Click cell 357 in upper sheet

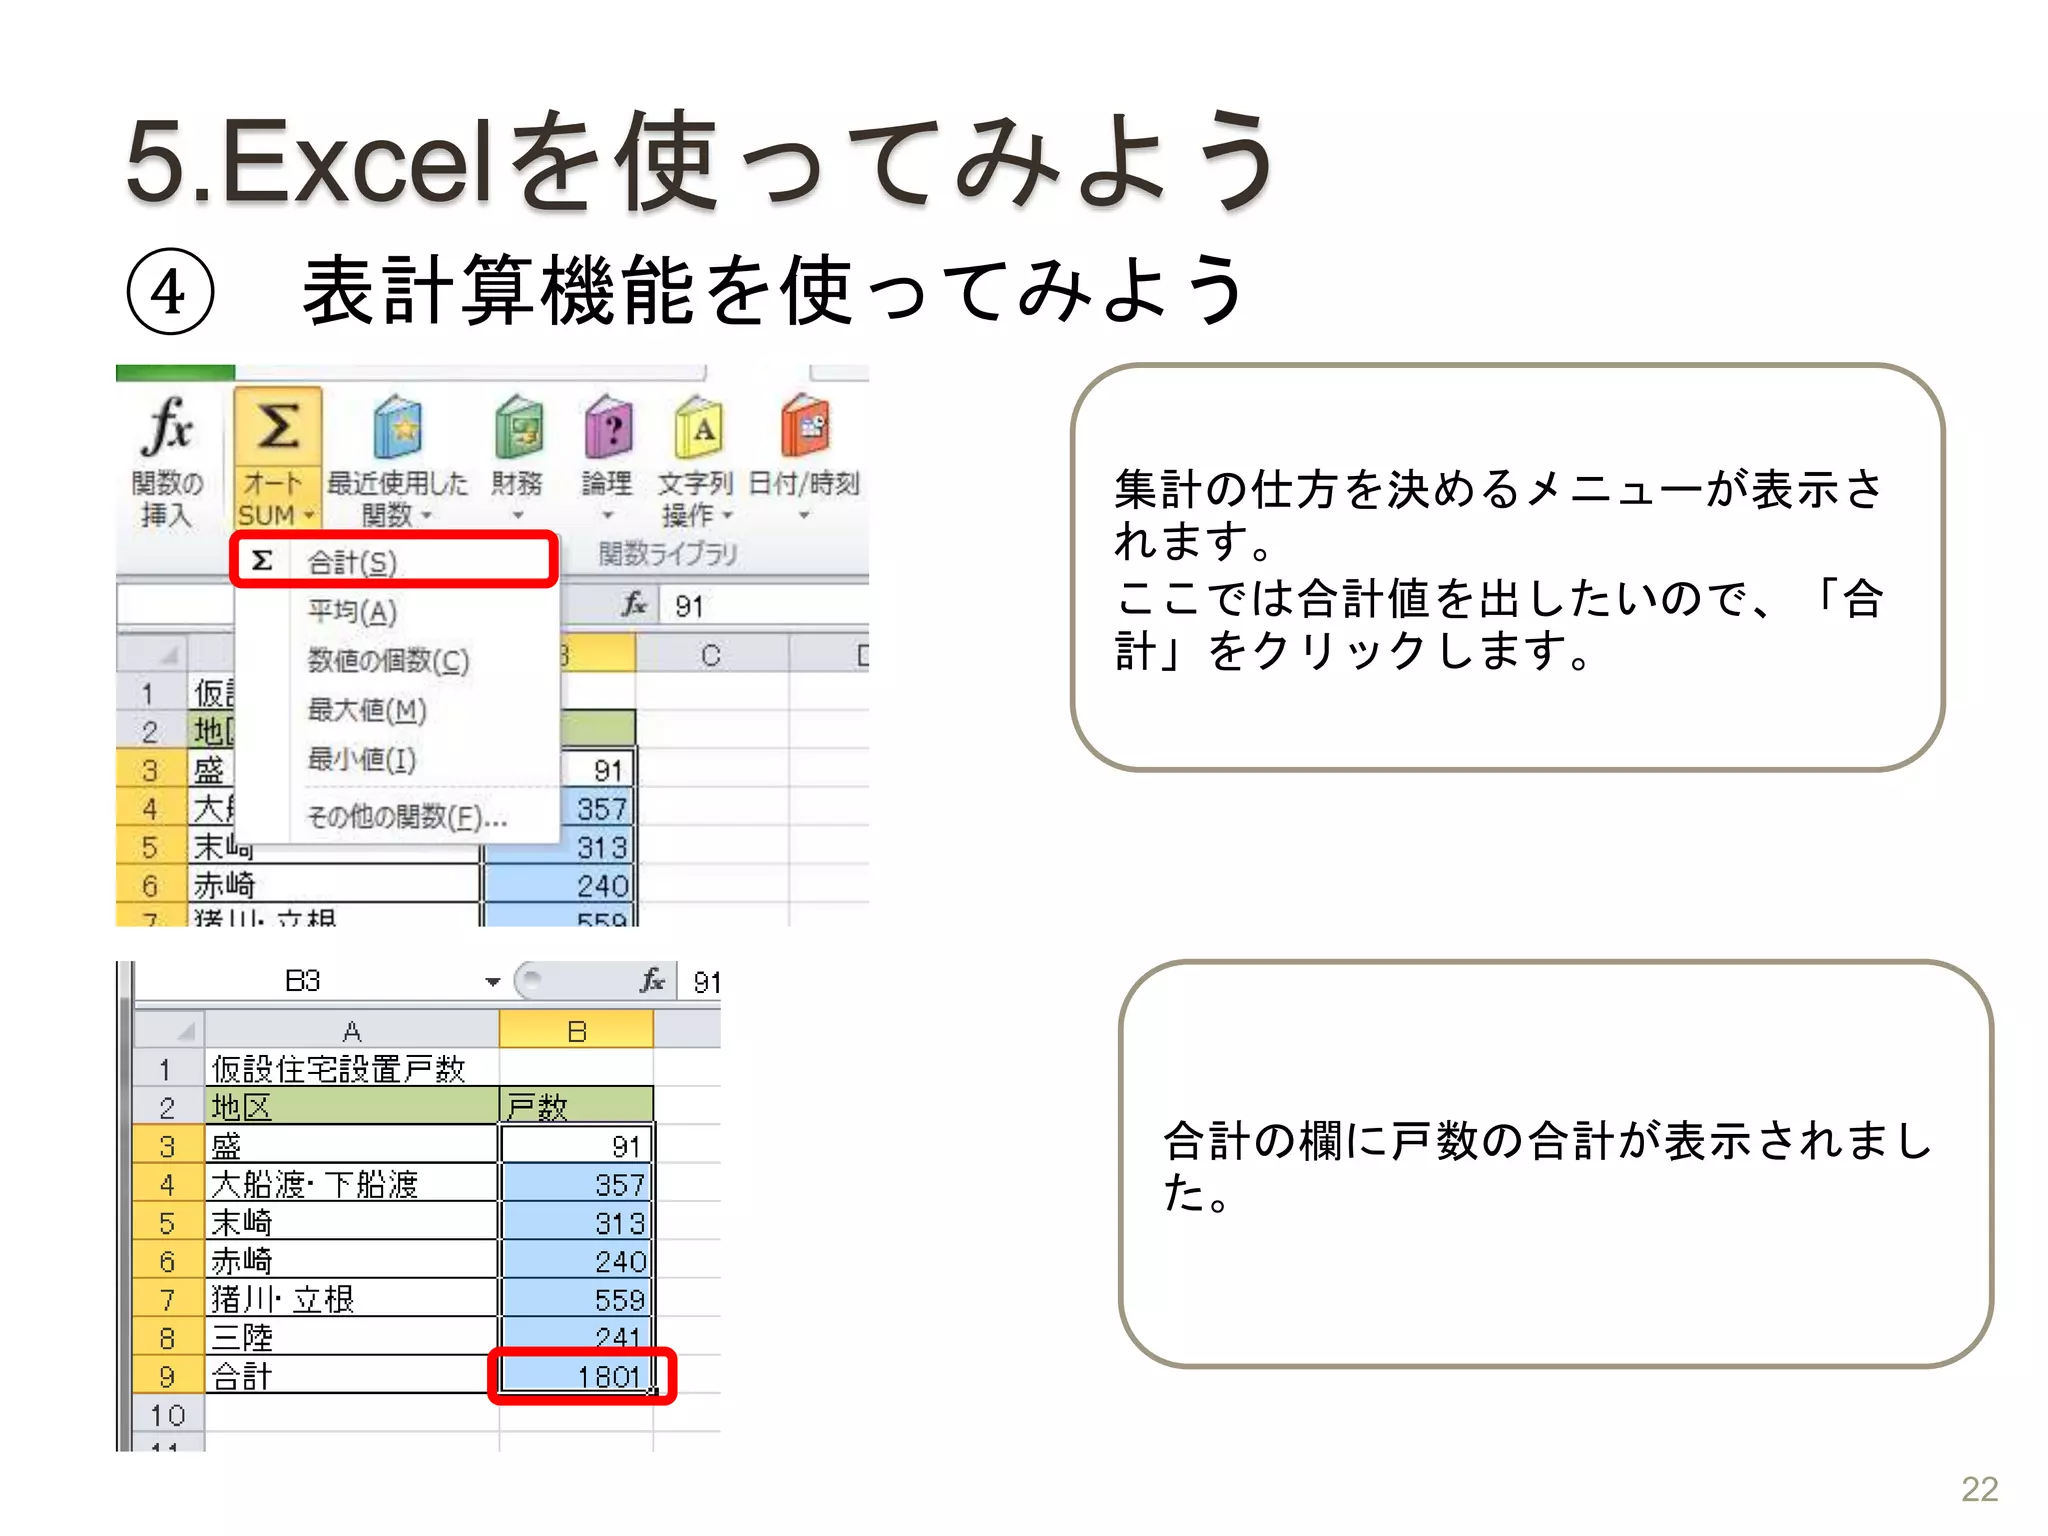coord(596,808)
